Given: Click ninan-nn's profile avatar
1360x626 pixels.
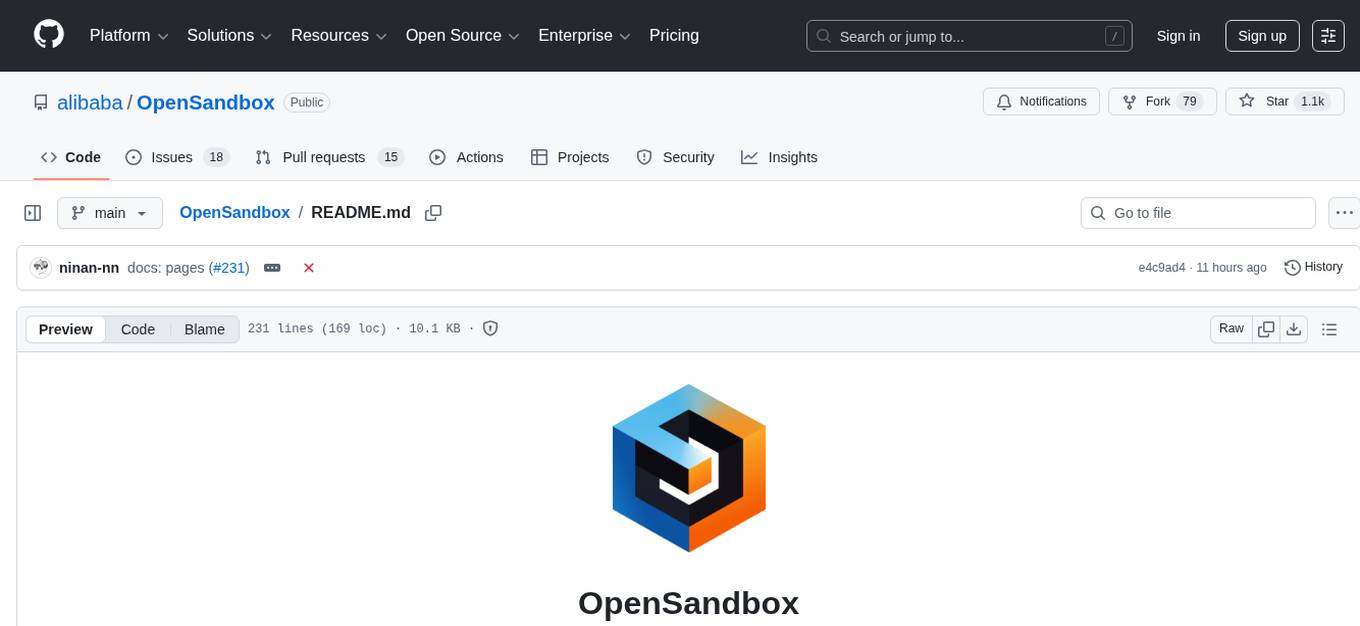Looking at the screenshot, I should tap(41, 267).
